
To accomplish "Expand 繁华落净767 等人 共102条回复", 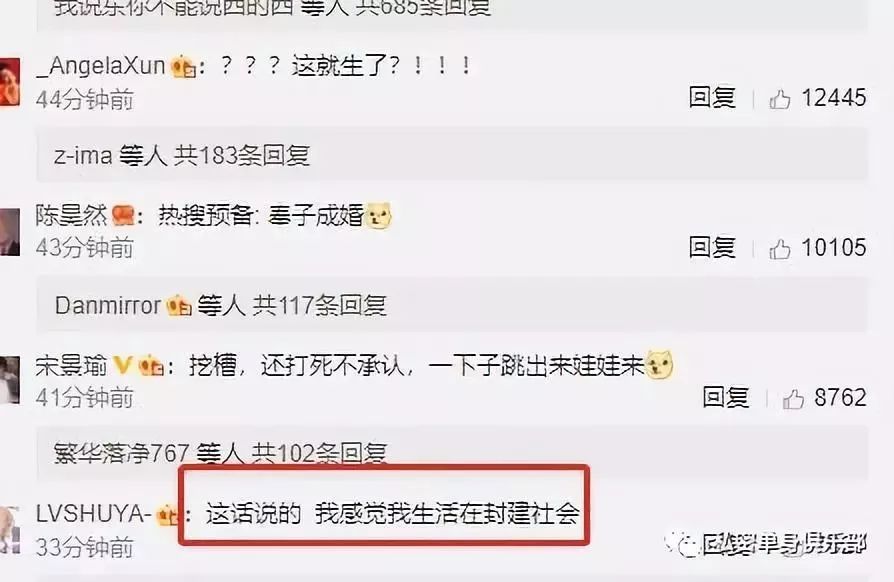I will (x=452, y=453).
